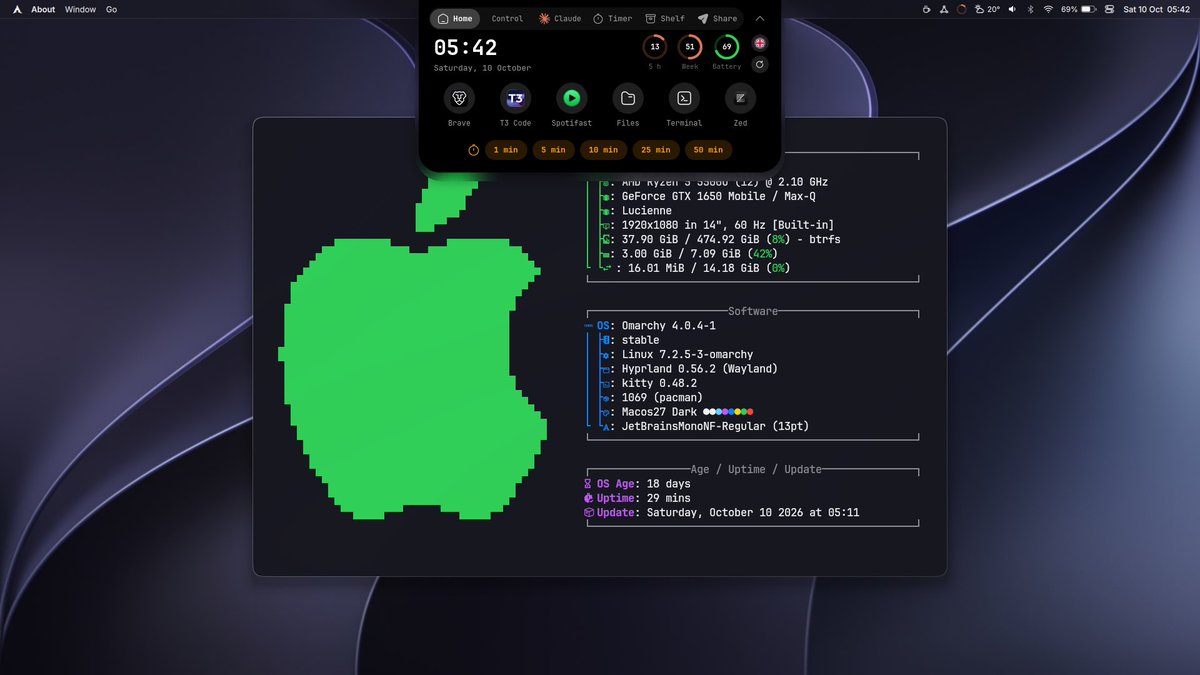Click the JetBrainsMonoNF-Regular font line
1200x675 pixels.
705,426
